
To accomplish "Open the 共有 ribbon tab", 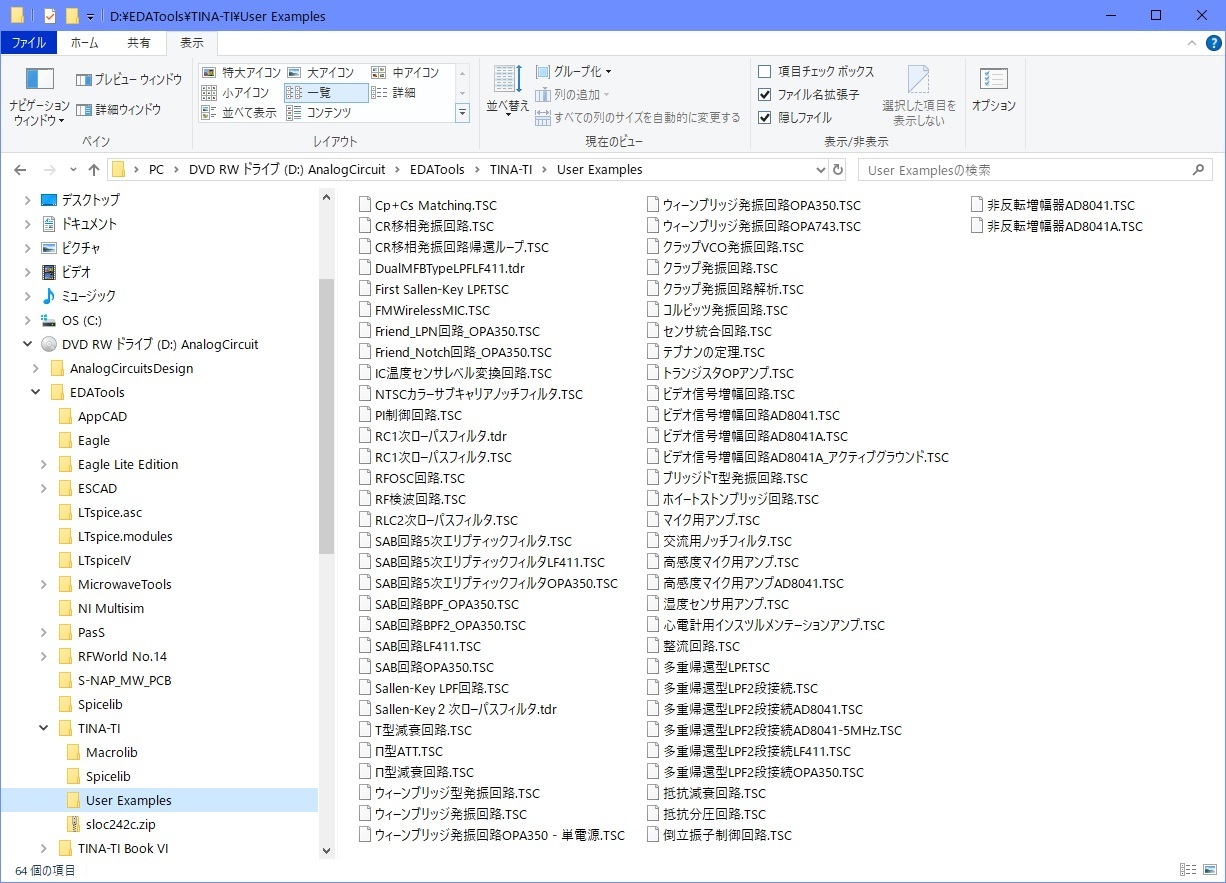I will point(139,42).
